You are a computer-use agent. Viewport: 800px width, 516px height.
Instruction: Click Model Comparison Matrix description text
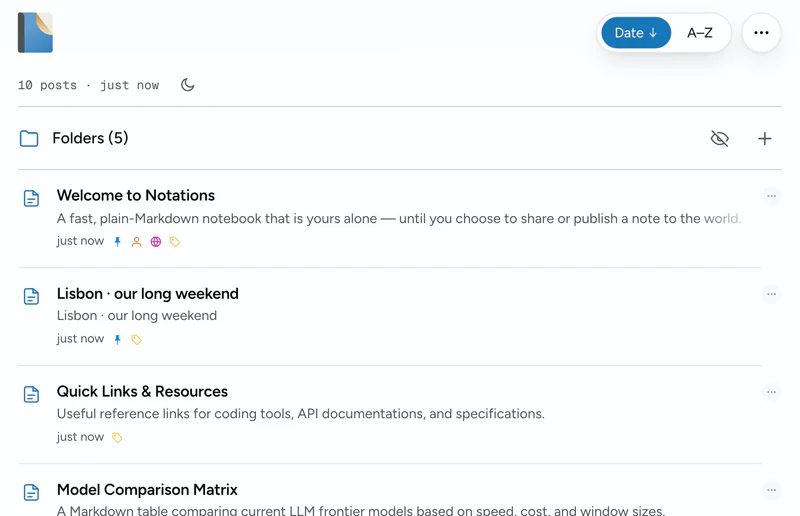pos(361,510)
